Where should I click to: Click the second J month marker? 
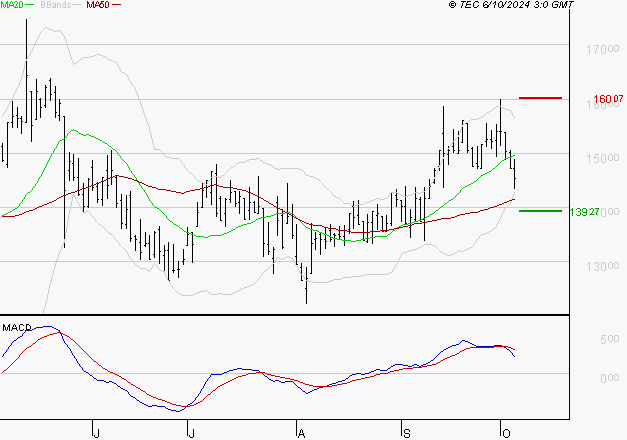pos(191,434)
